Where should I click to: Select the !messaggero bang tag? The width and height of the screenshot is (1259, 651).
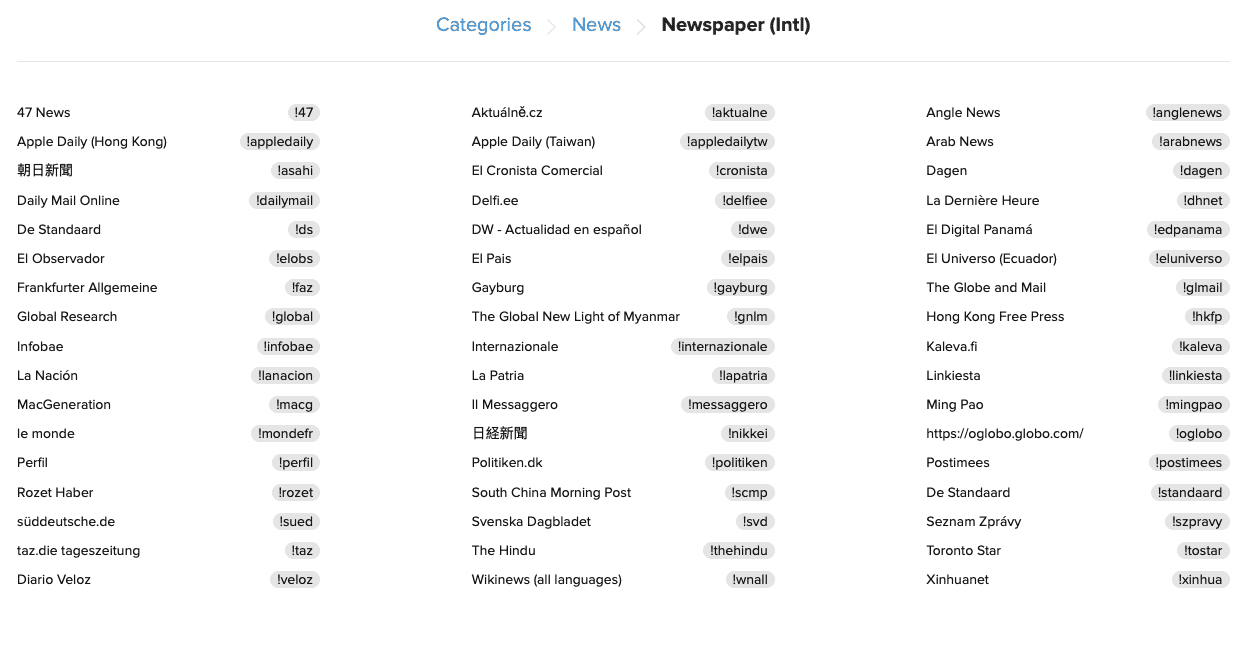(x=728, y=405)
